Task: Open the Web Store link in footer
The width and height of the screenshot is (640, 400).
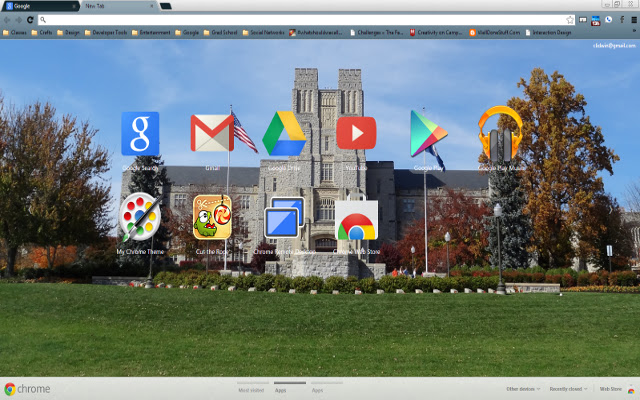Action: tap(610, 389)
